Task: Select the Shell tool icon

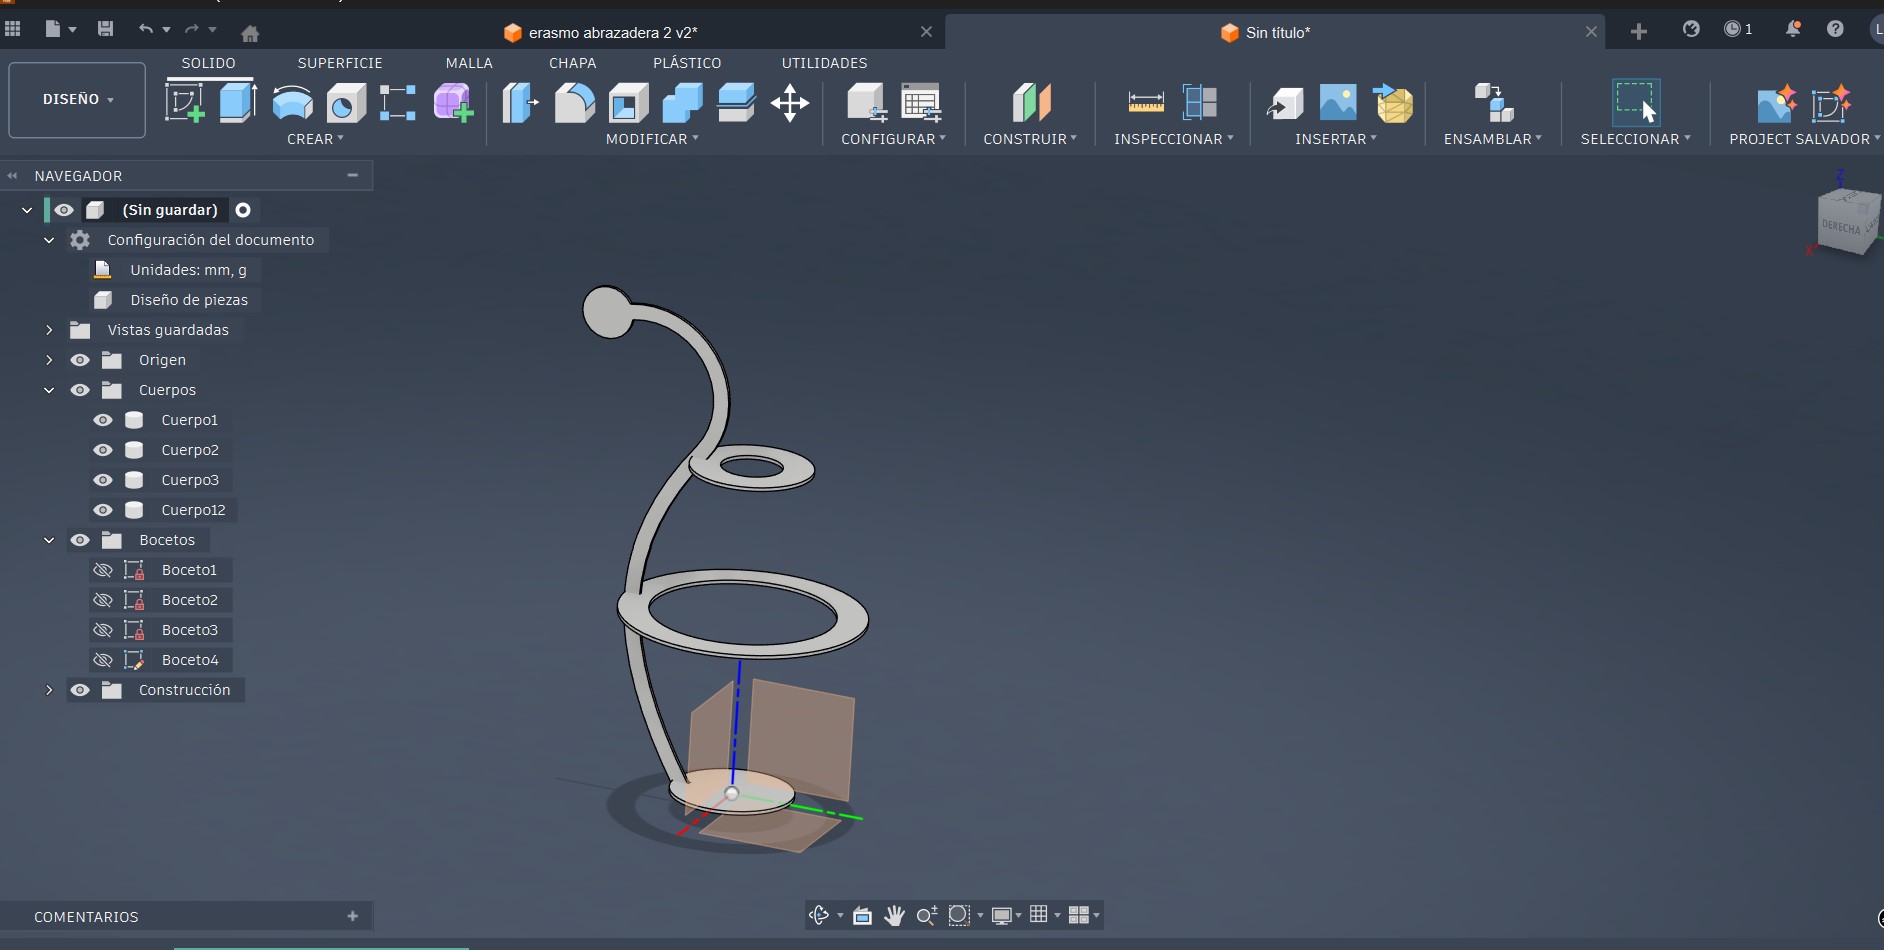Action: point(629,103)
